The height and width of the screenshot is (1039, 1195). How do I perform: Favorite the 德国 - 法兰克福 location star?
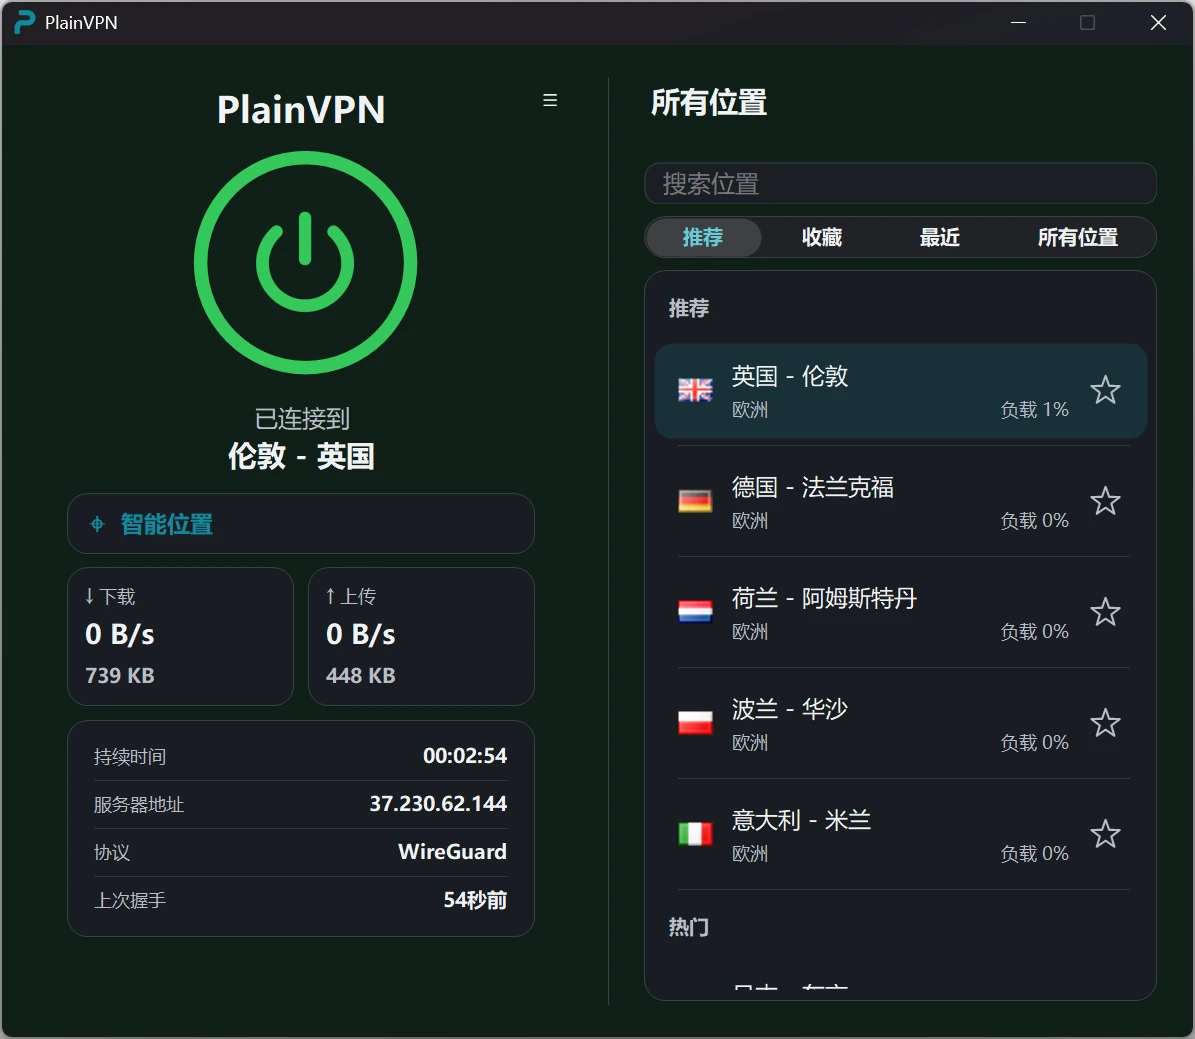[1104, 501]
